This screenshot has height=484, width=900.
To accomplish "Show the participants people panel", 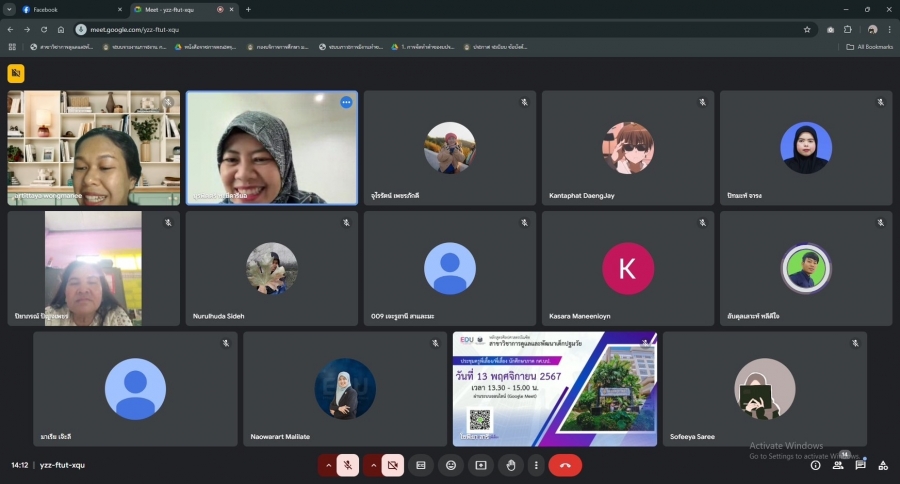I will click(x=838, y=465).
